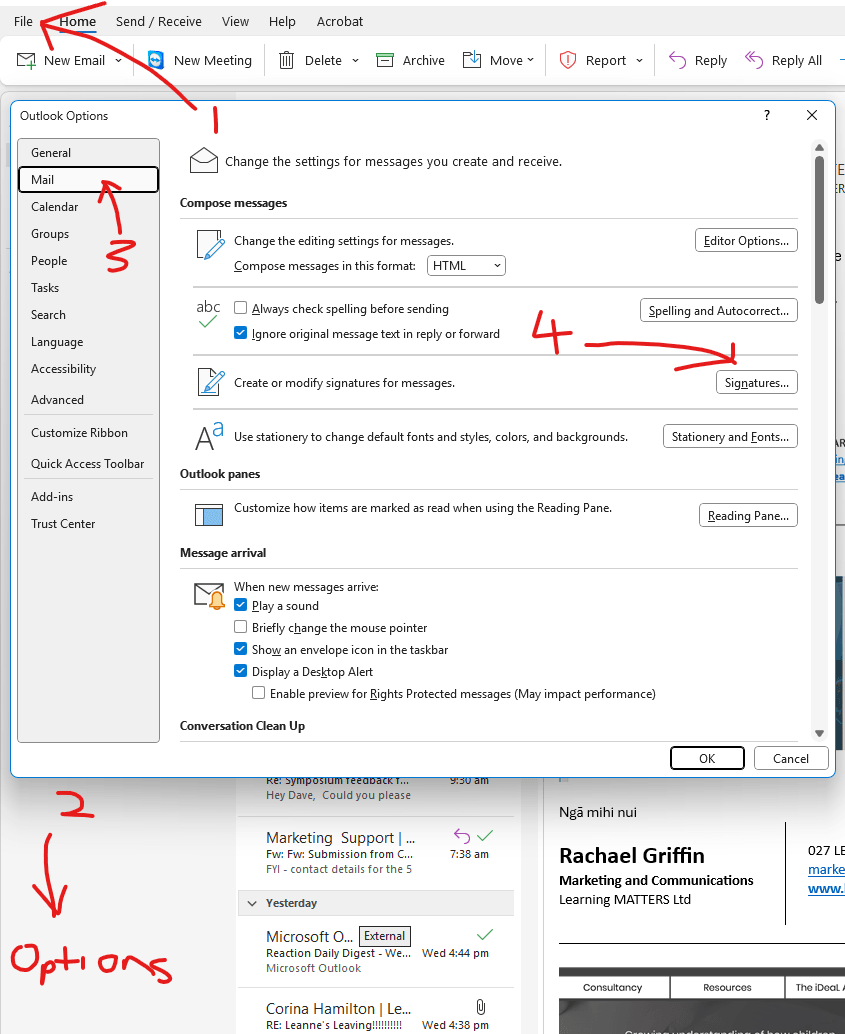Toggle Display a Desktop Alert checkbox
Screen dimensions: 845x1034
(x=241, y=671)
